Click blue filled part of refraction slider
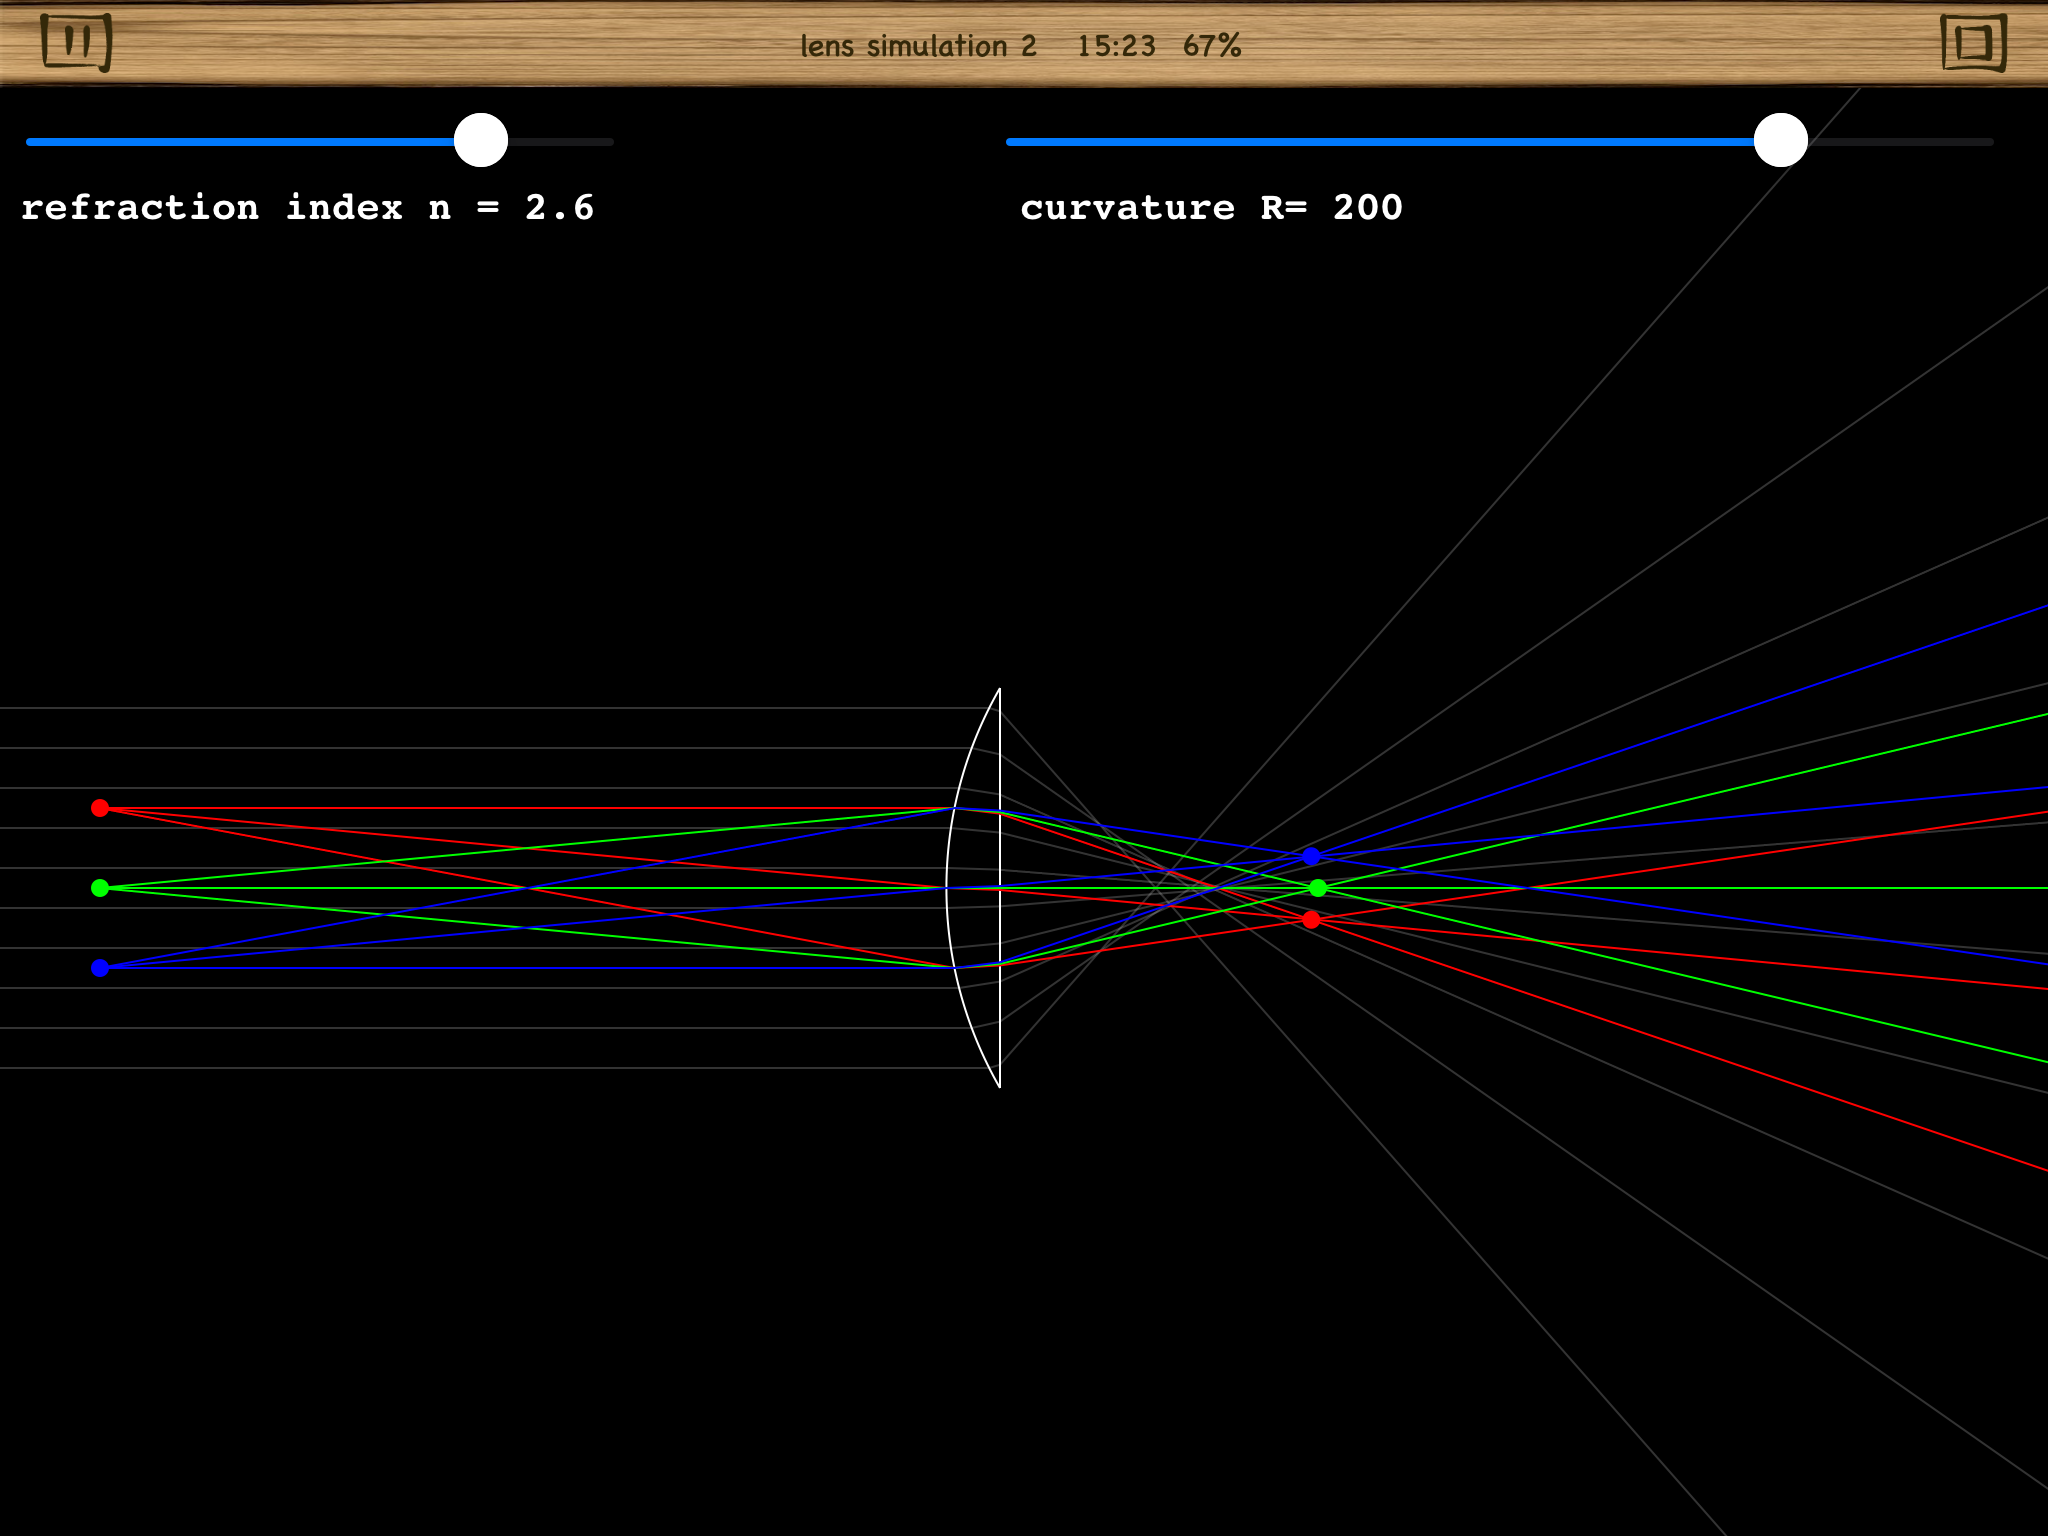Image resolution: width=2048 pixels, height=1536 pixels. point(240,142)
